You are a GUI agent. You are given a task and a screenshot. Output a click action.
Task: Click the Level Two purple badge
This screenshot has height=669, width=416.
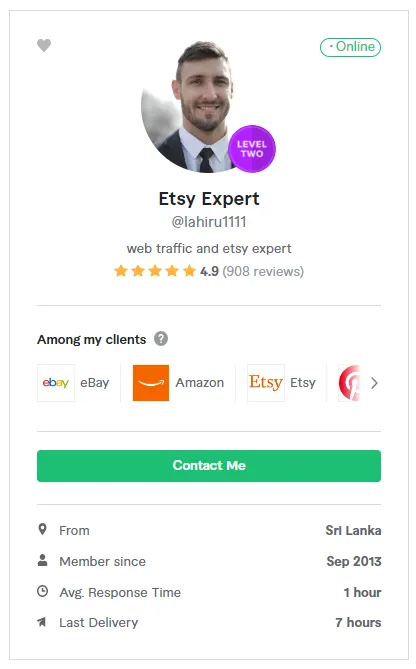click(x=252, y=149)
